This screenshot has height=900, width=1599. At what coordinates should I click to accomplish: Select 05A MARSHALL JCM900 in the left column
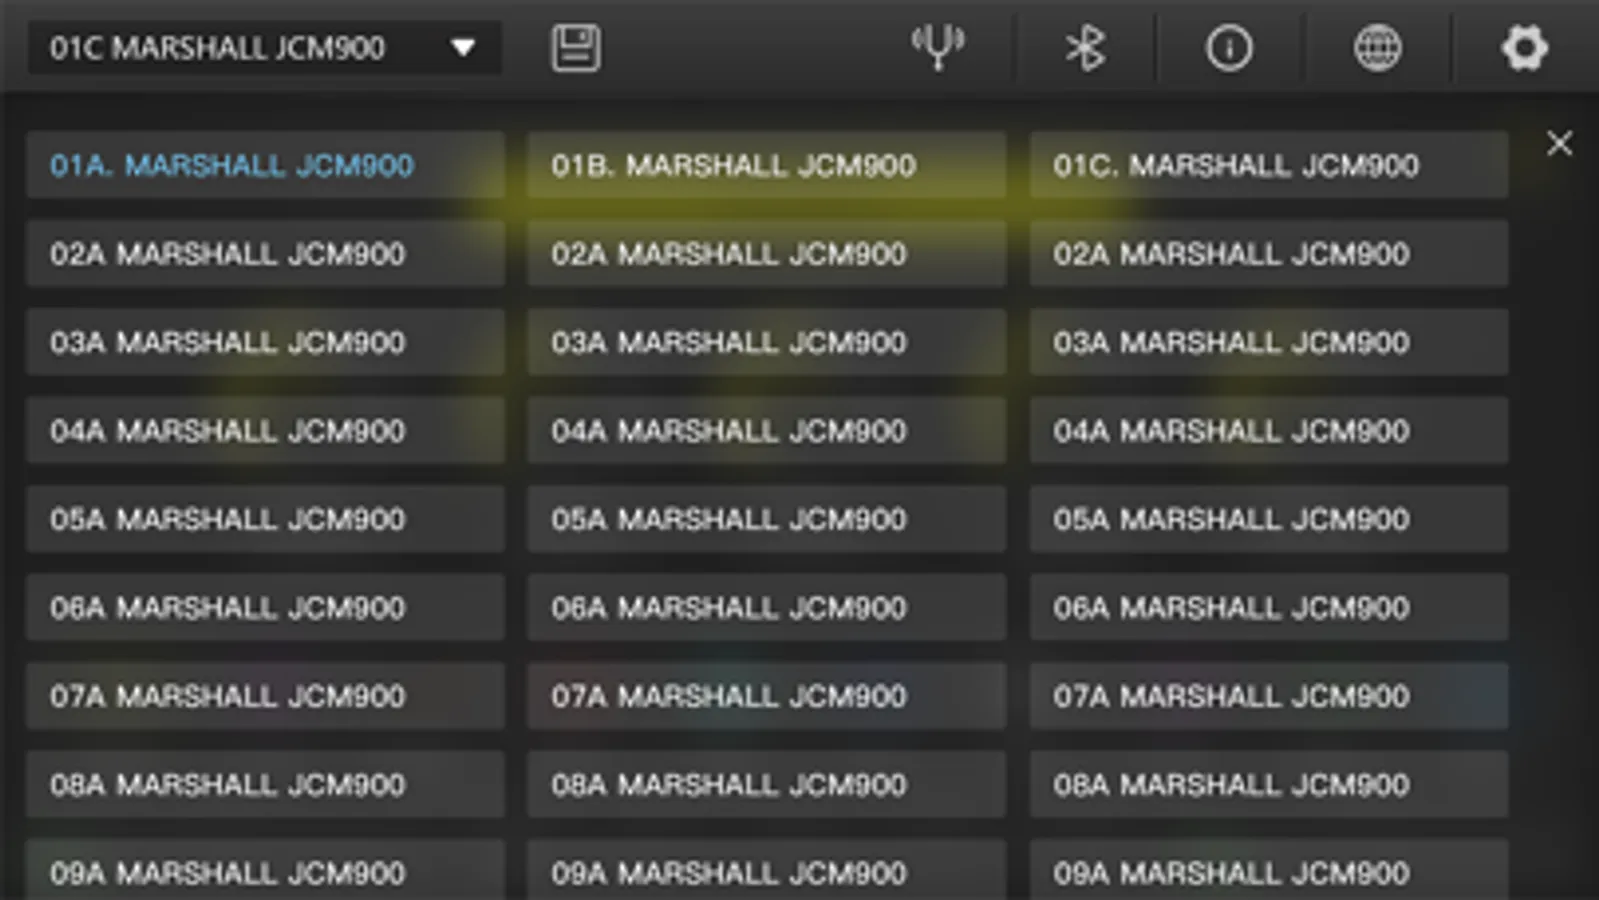(x=266, y=519)
